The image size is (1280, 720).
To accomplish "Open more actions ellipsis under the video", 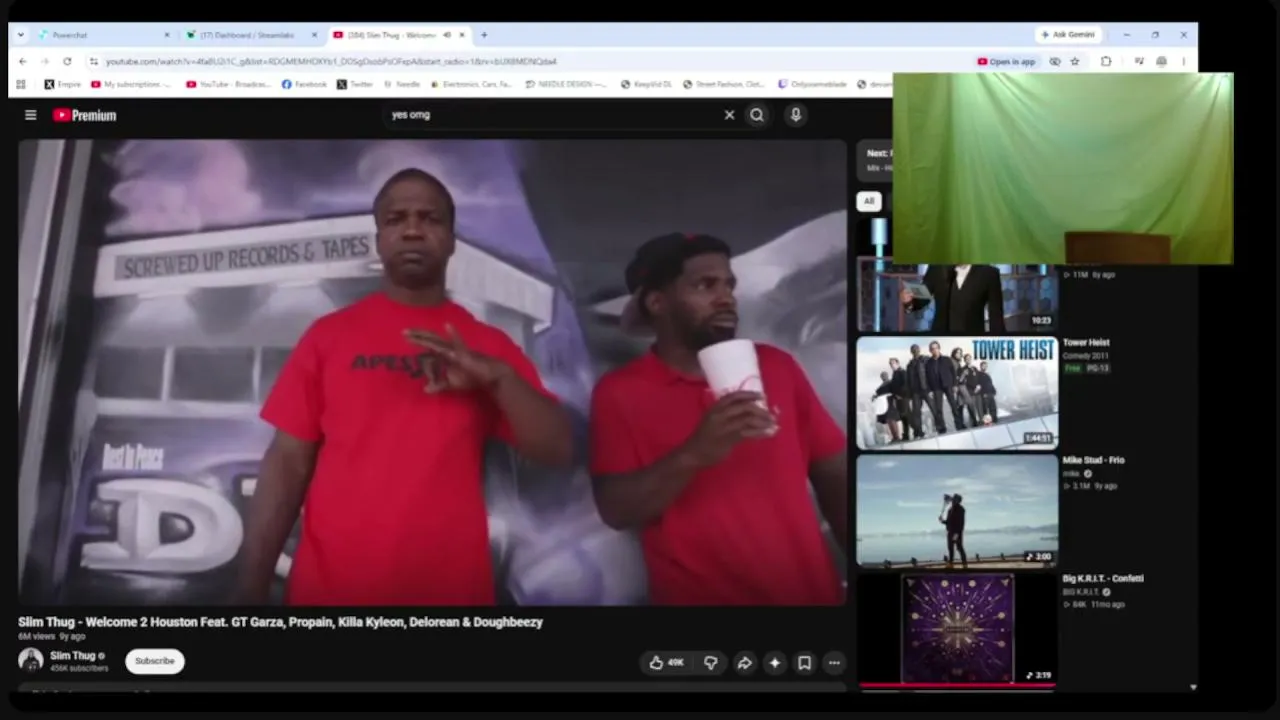I will (x=834, y=662).
